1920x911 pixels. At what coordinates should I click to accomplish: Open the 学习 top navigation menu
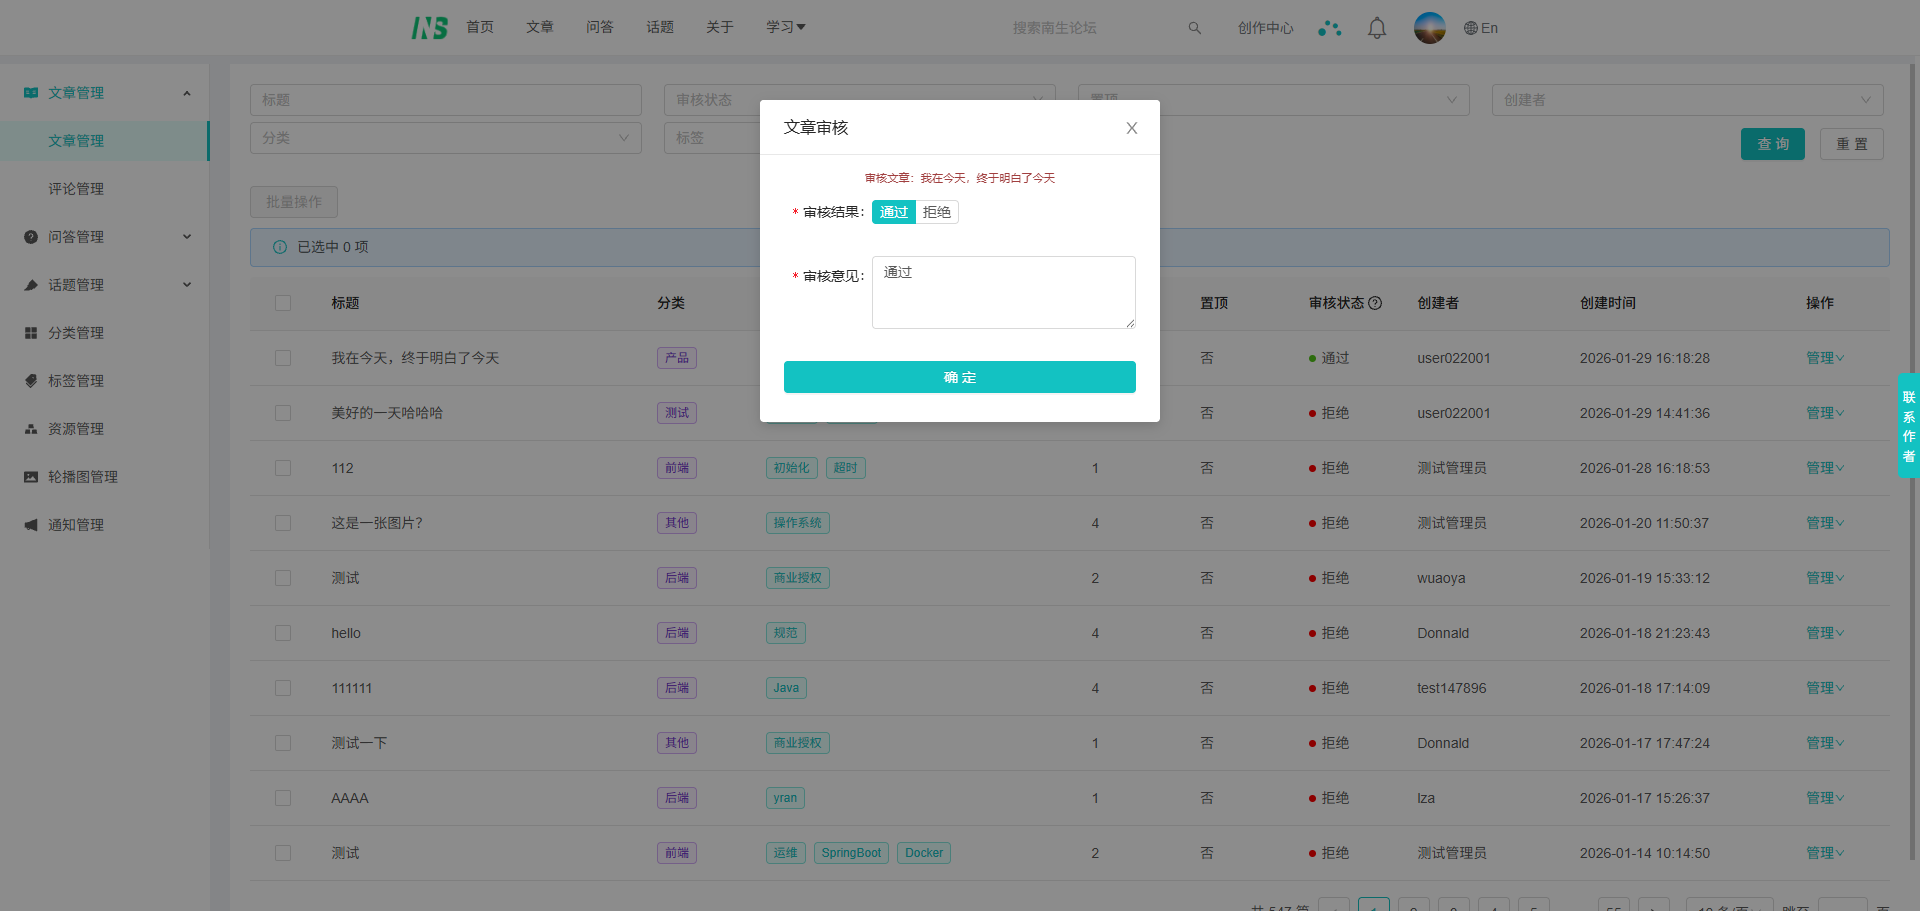click(x=785, y=28)
